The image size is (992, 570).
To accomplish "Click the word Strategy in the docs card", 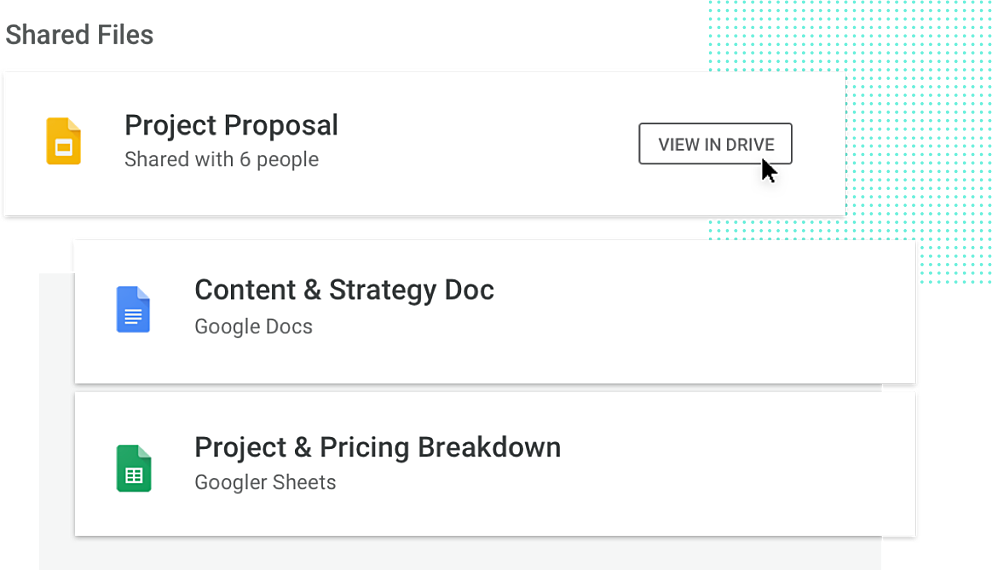I will (x=383, y=290).
